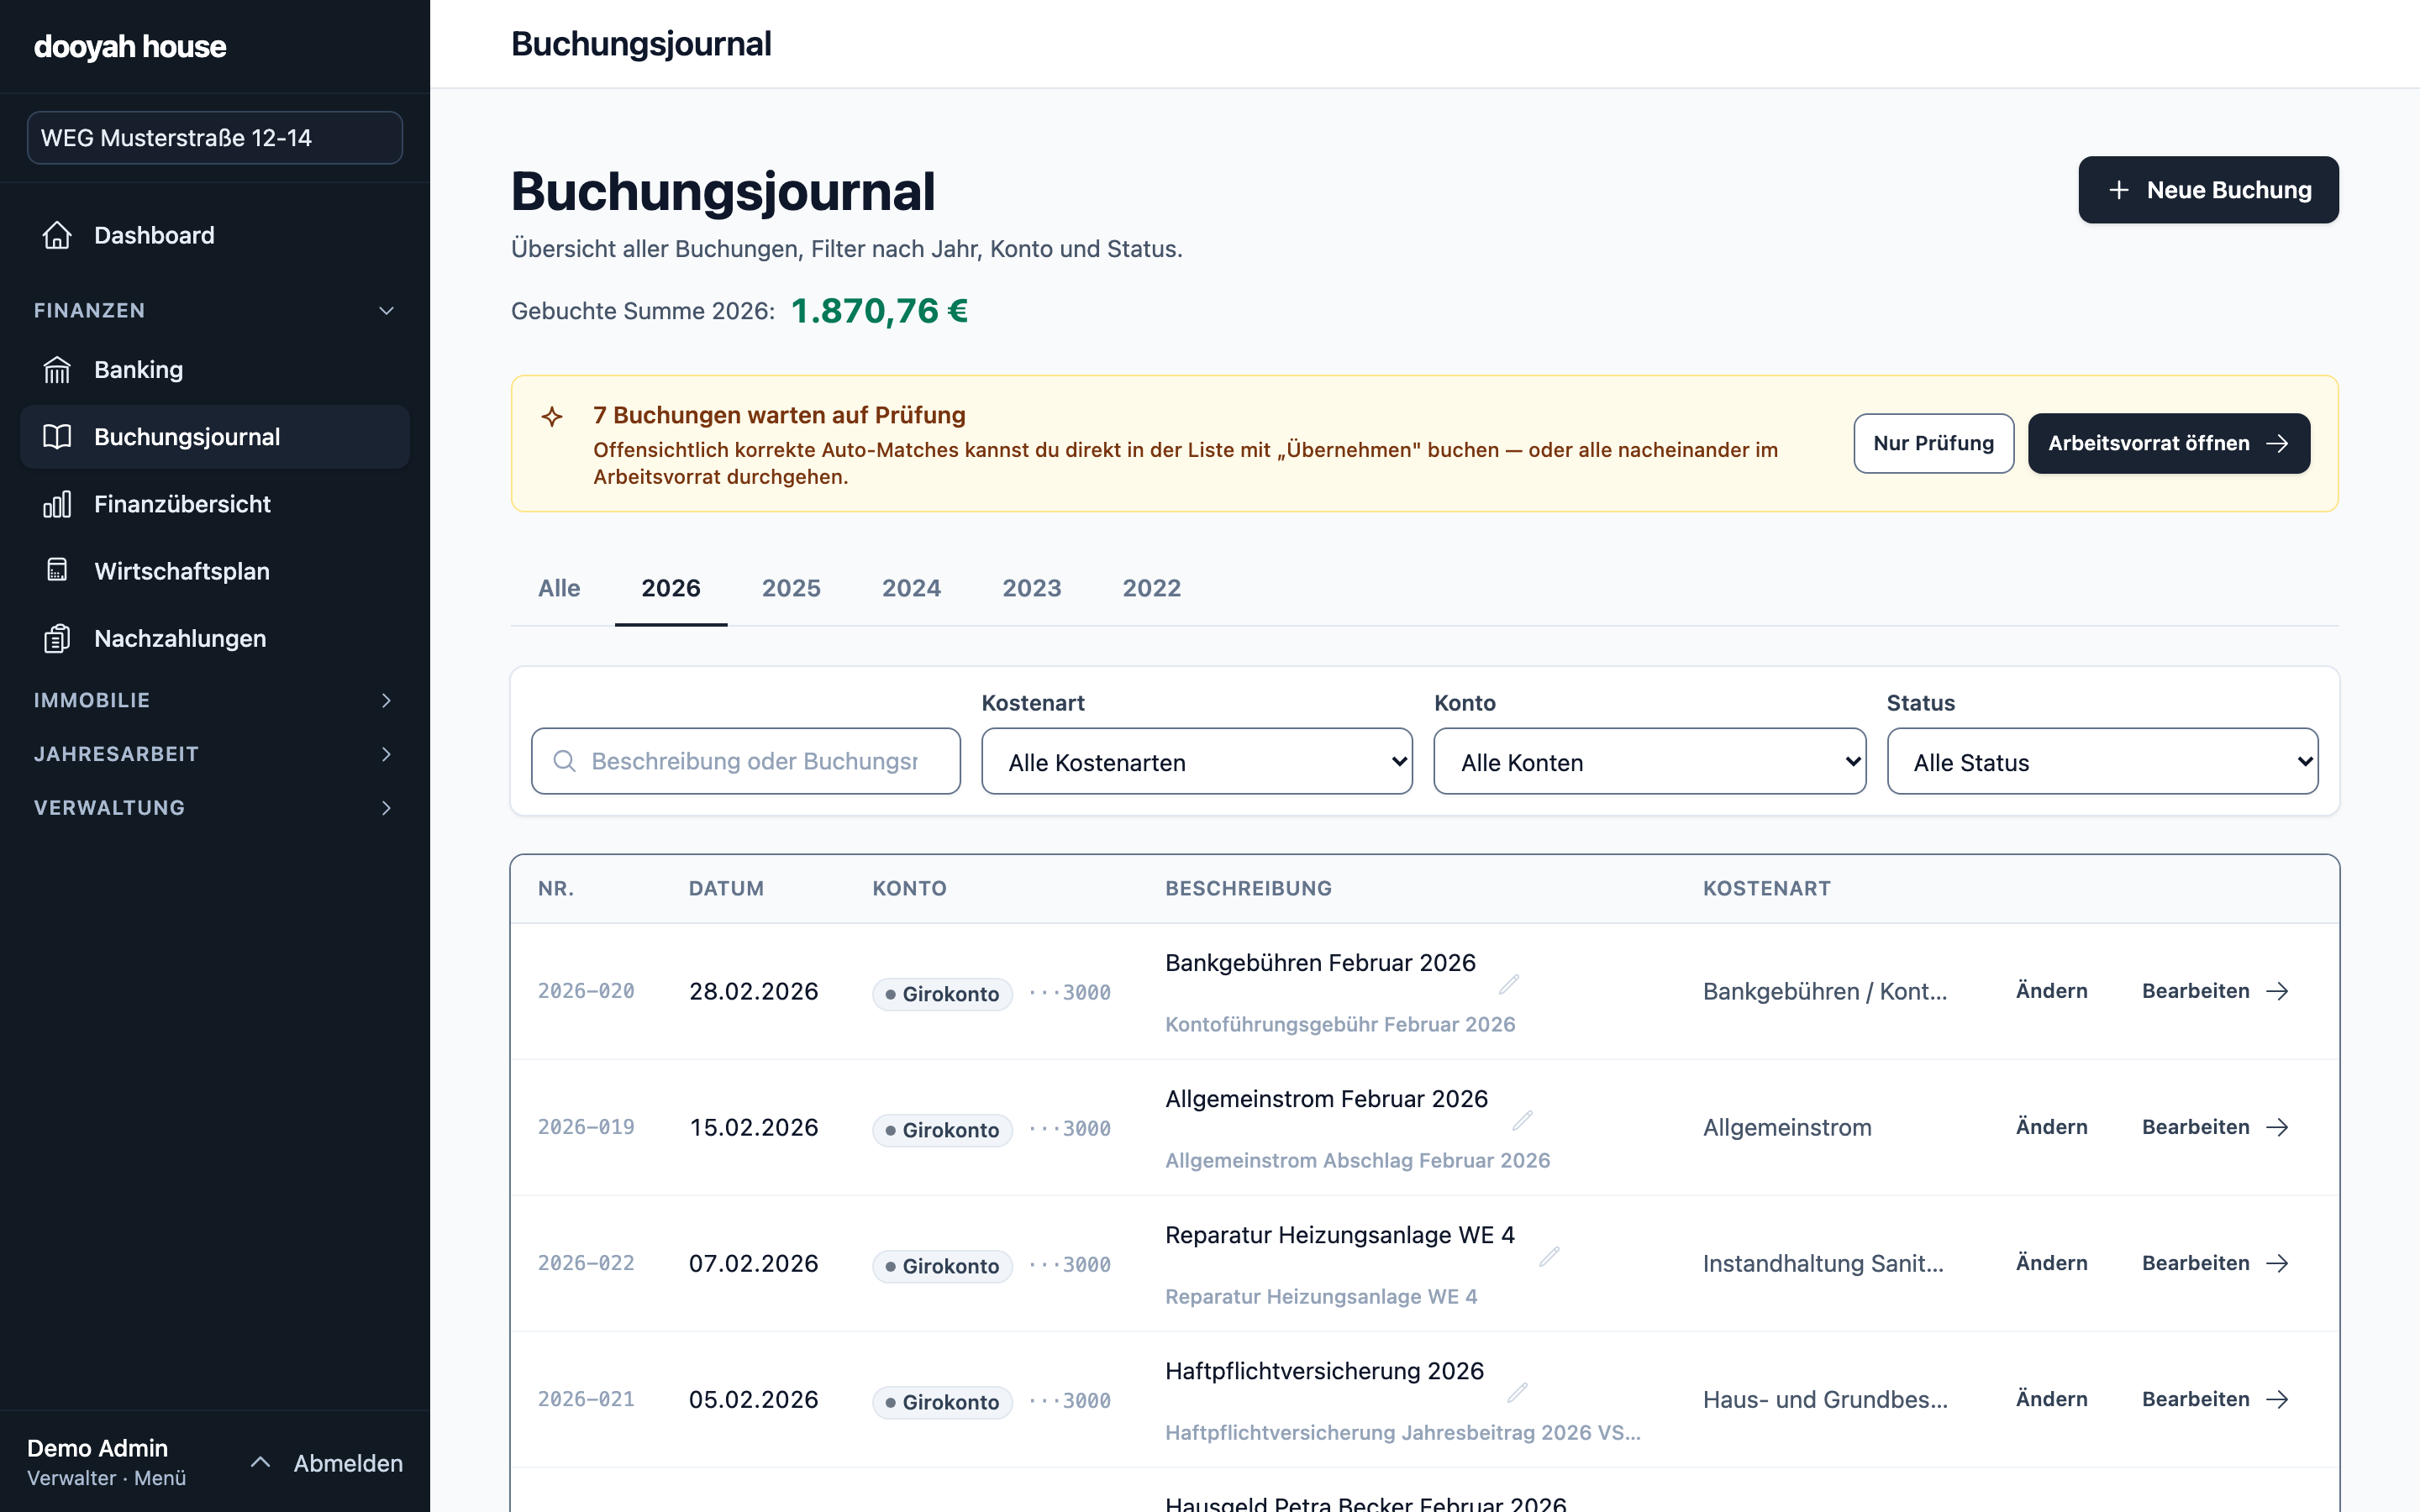Open the Konto dropdown Alle Konten
This screenshot has height=1512, width=2420.
click(1649, 761)
